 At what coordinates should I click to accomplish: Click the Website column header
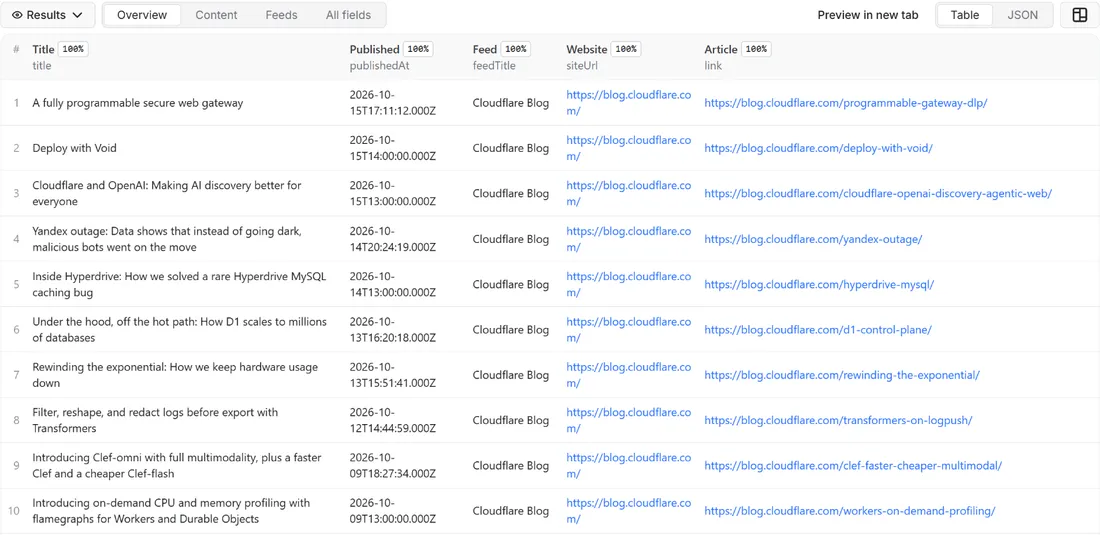tap(586, 49)
